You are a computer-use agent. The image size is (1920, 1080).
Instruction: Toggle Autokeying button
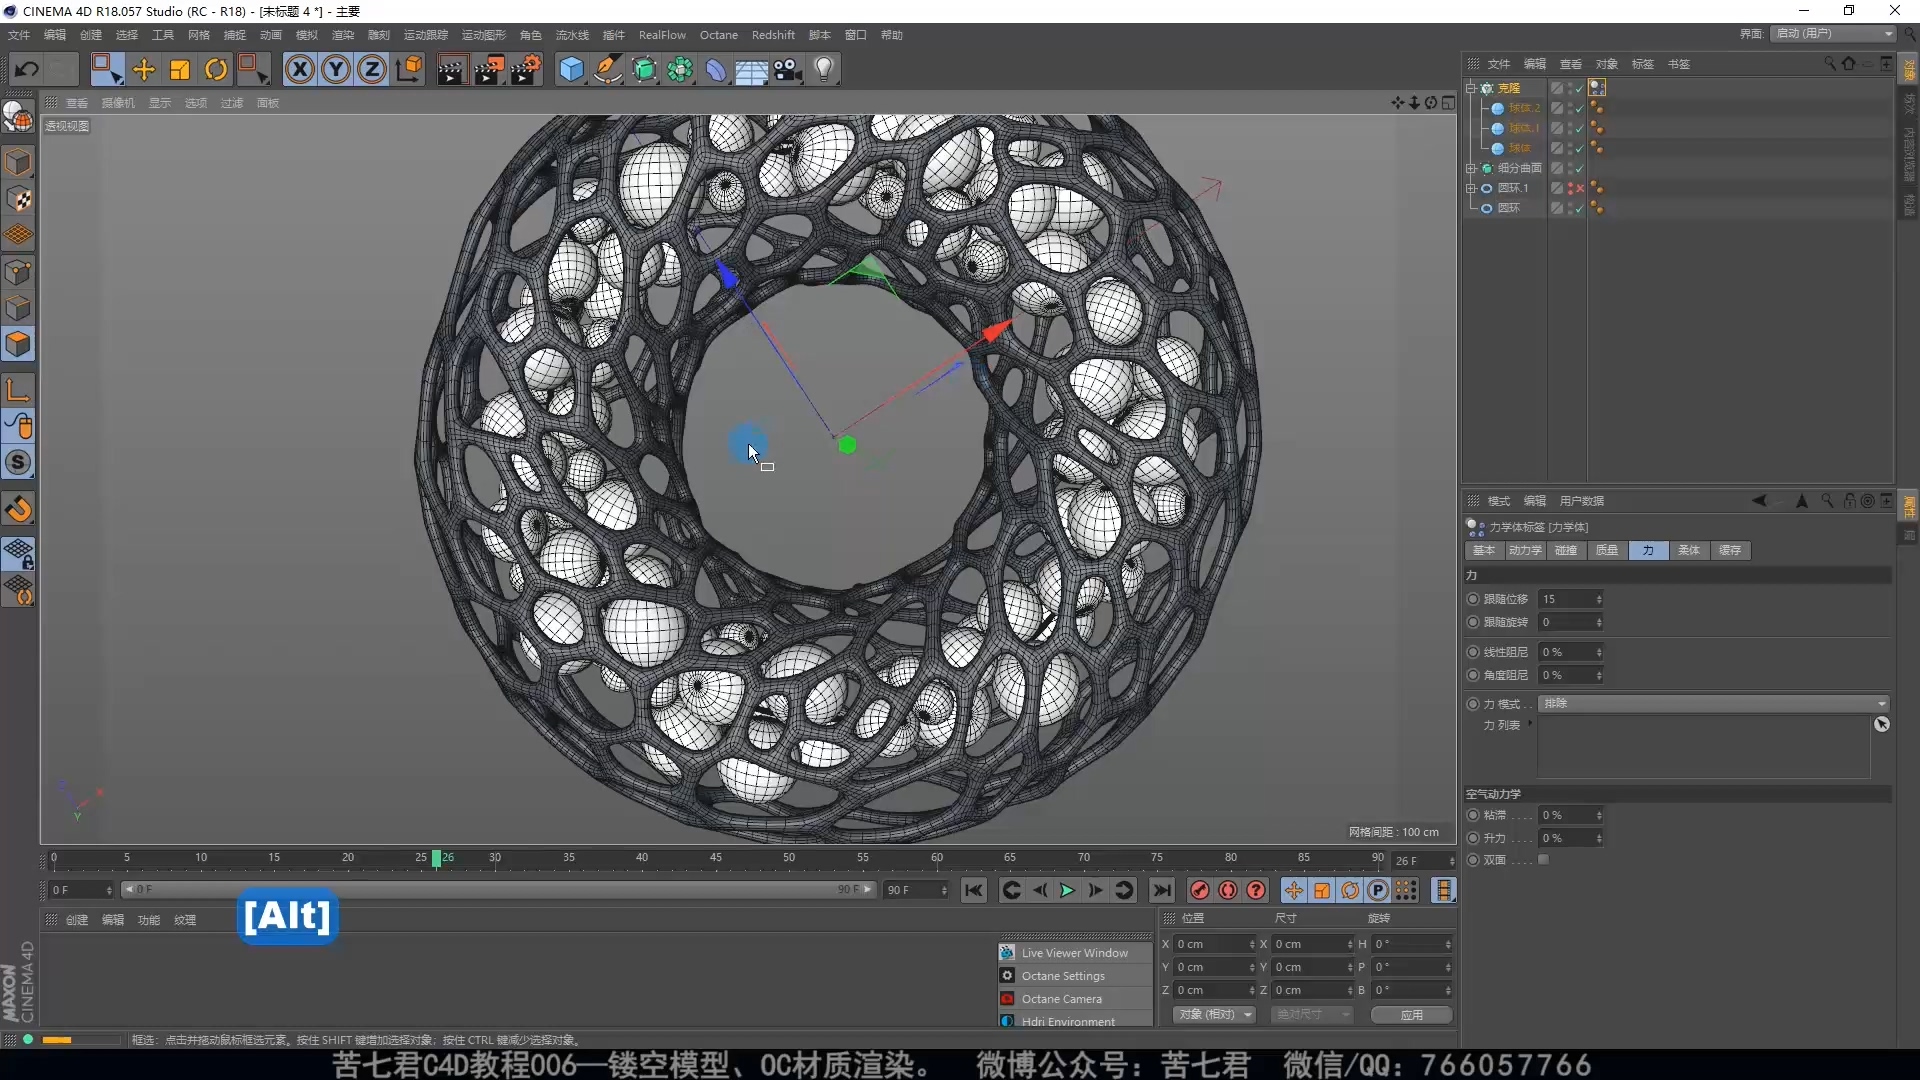coord(1228,890)
